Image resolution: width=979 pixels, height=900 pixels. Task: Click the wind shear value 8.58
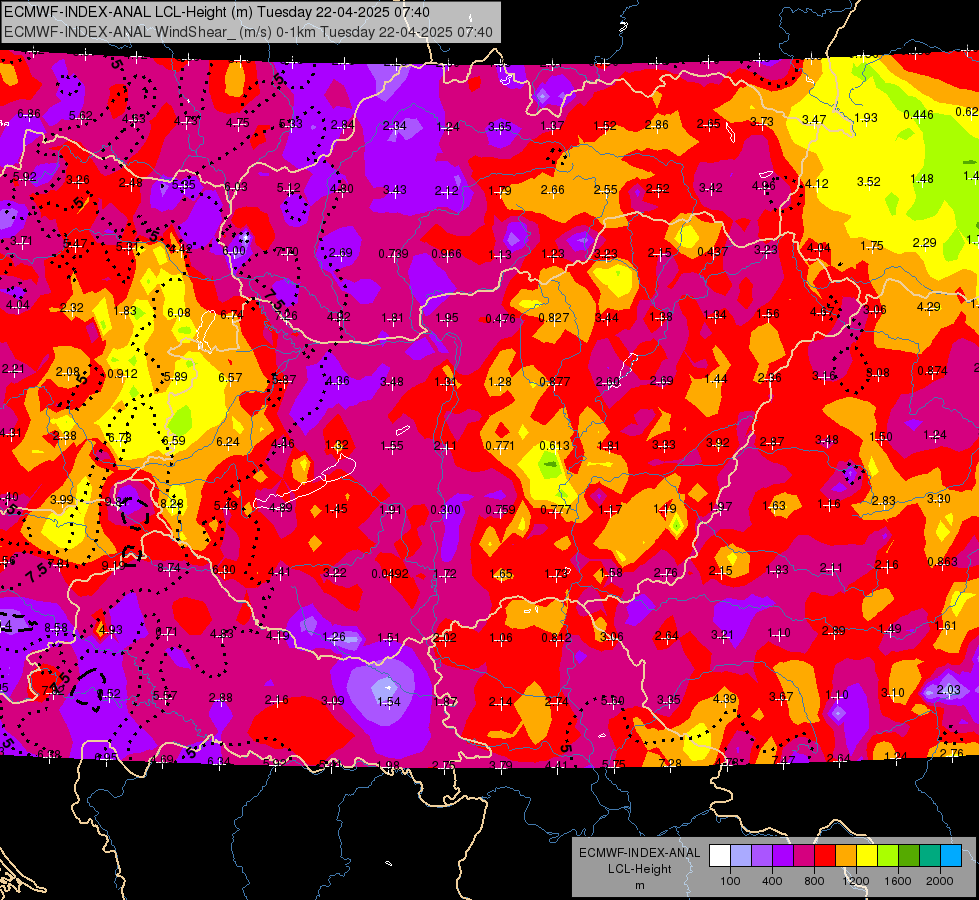[x=56, y=628]
